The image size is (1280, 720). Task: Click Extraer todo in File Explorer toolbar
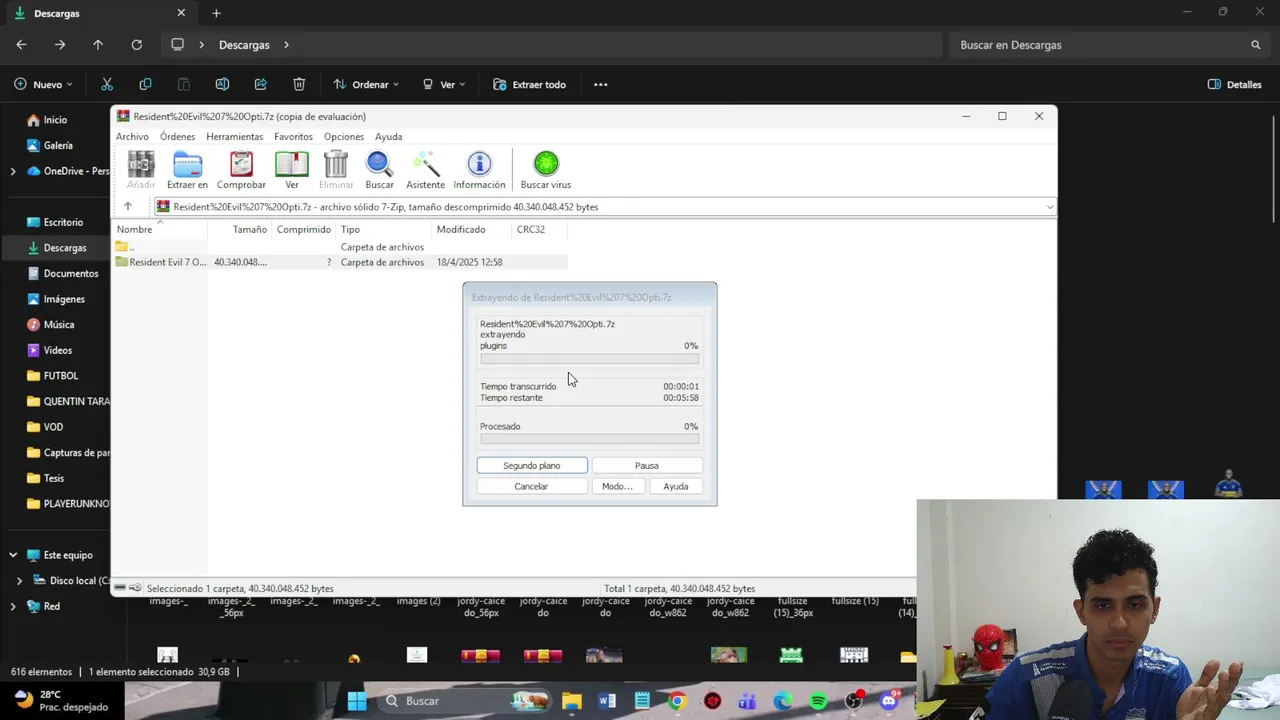point(529,85)
